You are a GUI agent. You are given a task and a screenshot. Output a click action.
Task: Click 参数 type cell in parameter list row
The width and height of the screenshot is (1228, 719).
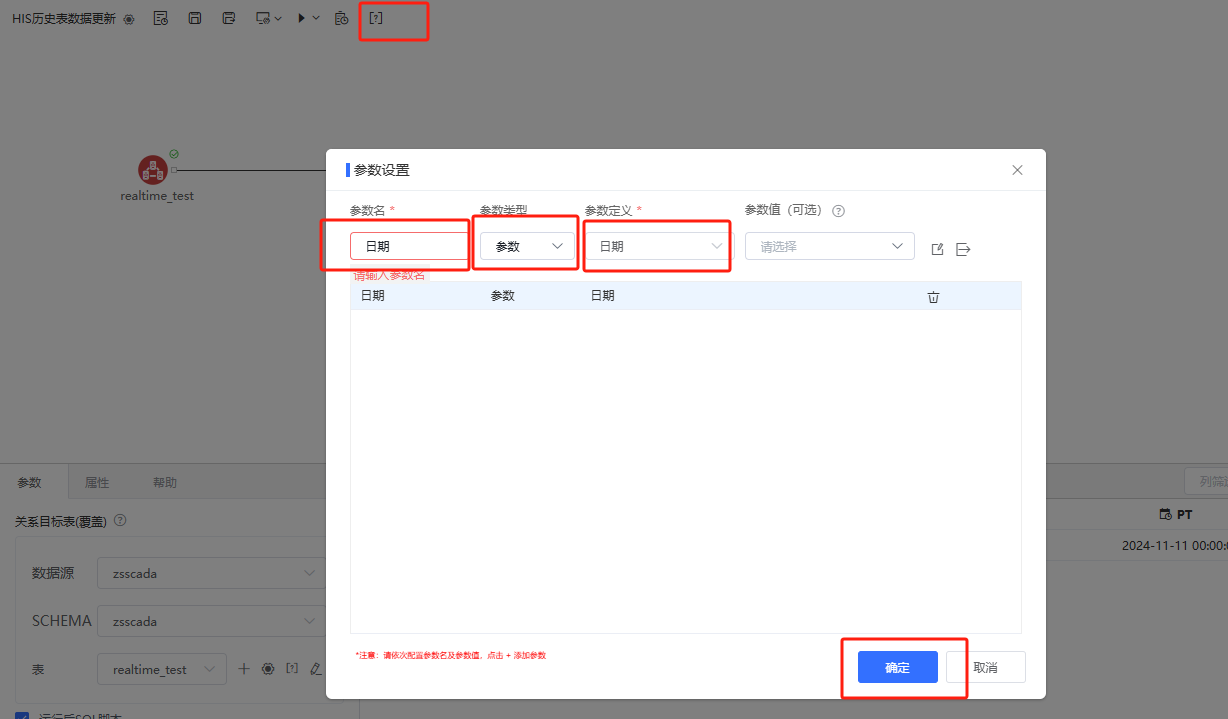click(x=503, y=296)
